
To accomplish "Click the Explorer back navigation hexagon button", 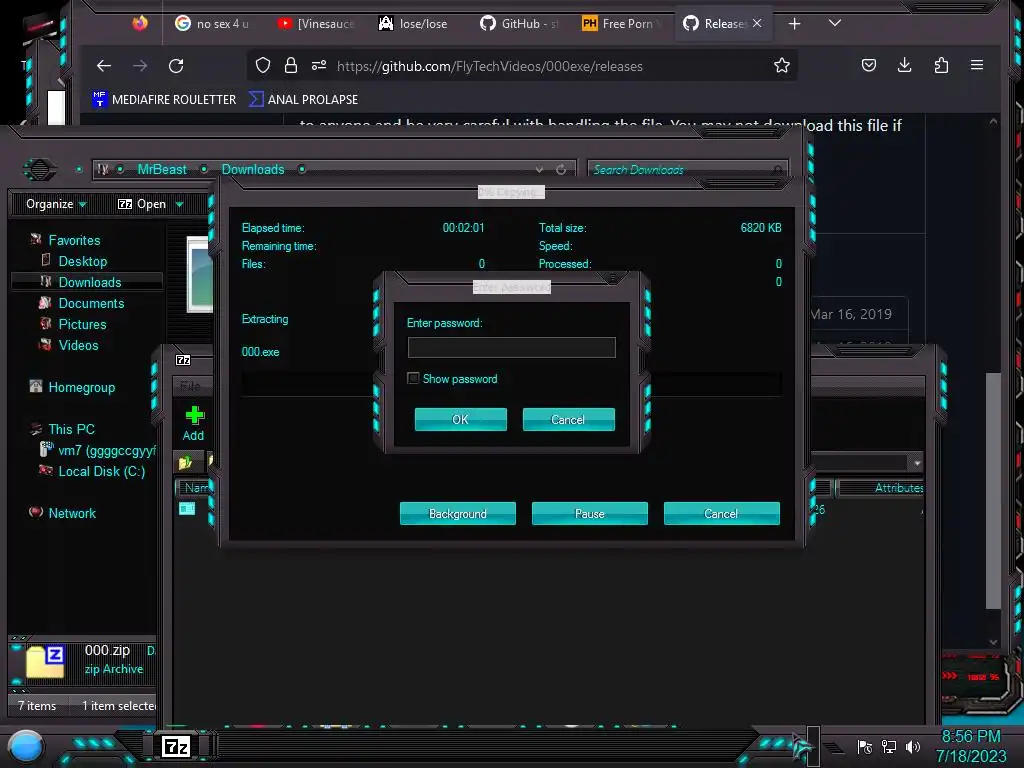I will 40,169.
